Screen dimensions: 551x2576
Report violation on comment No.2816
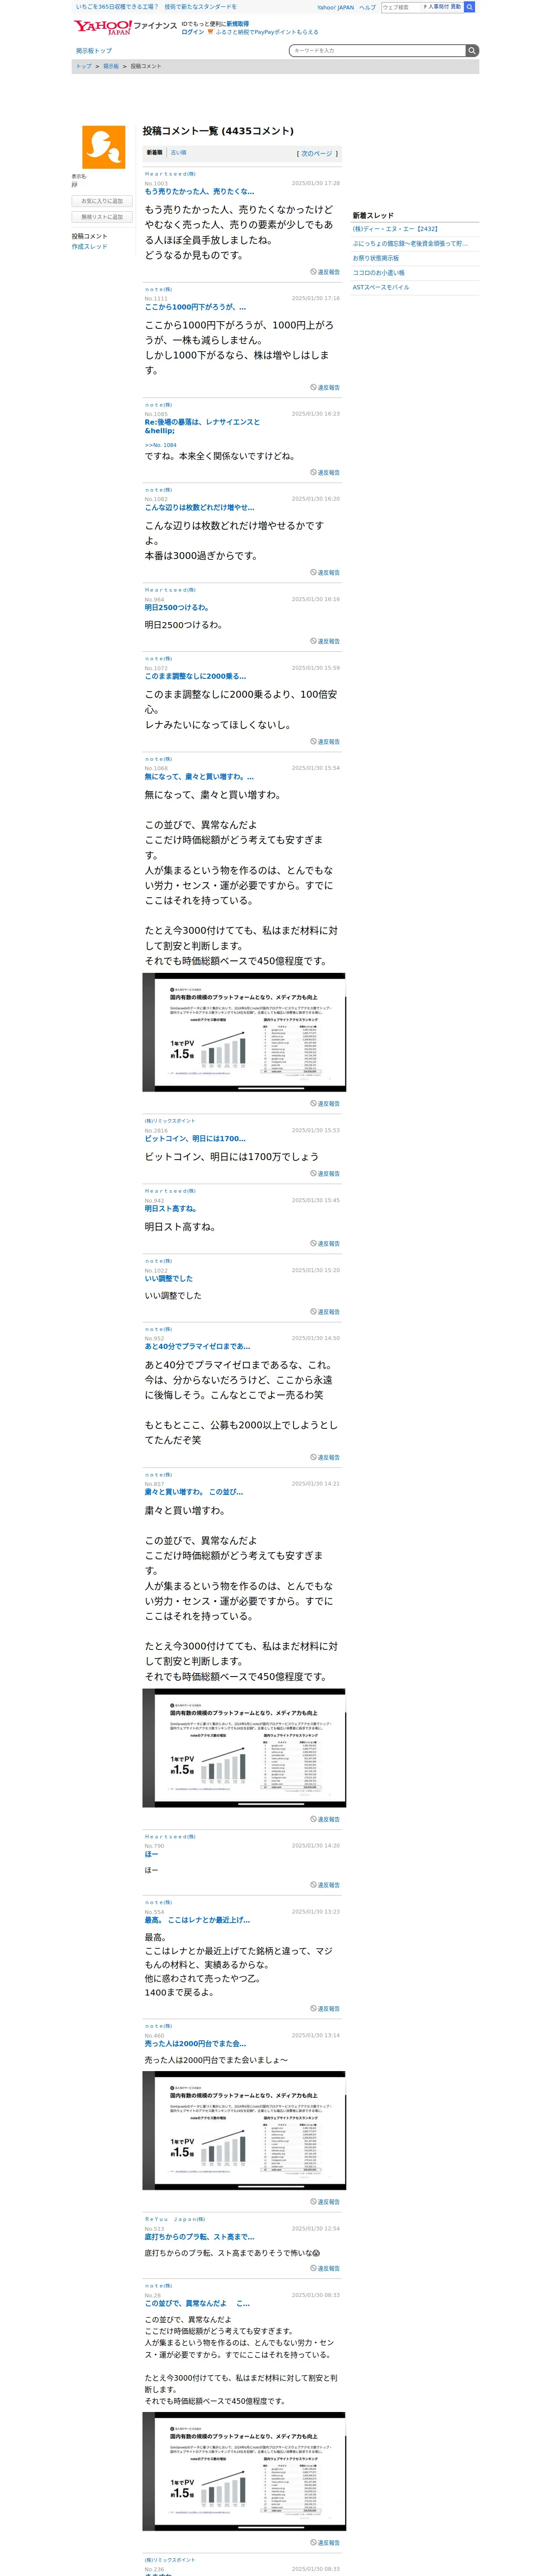pyautogui.click(x=325, y=1174)
